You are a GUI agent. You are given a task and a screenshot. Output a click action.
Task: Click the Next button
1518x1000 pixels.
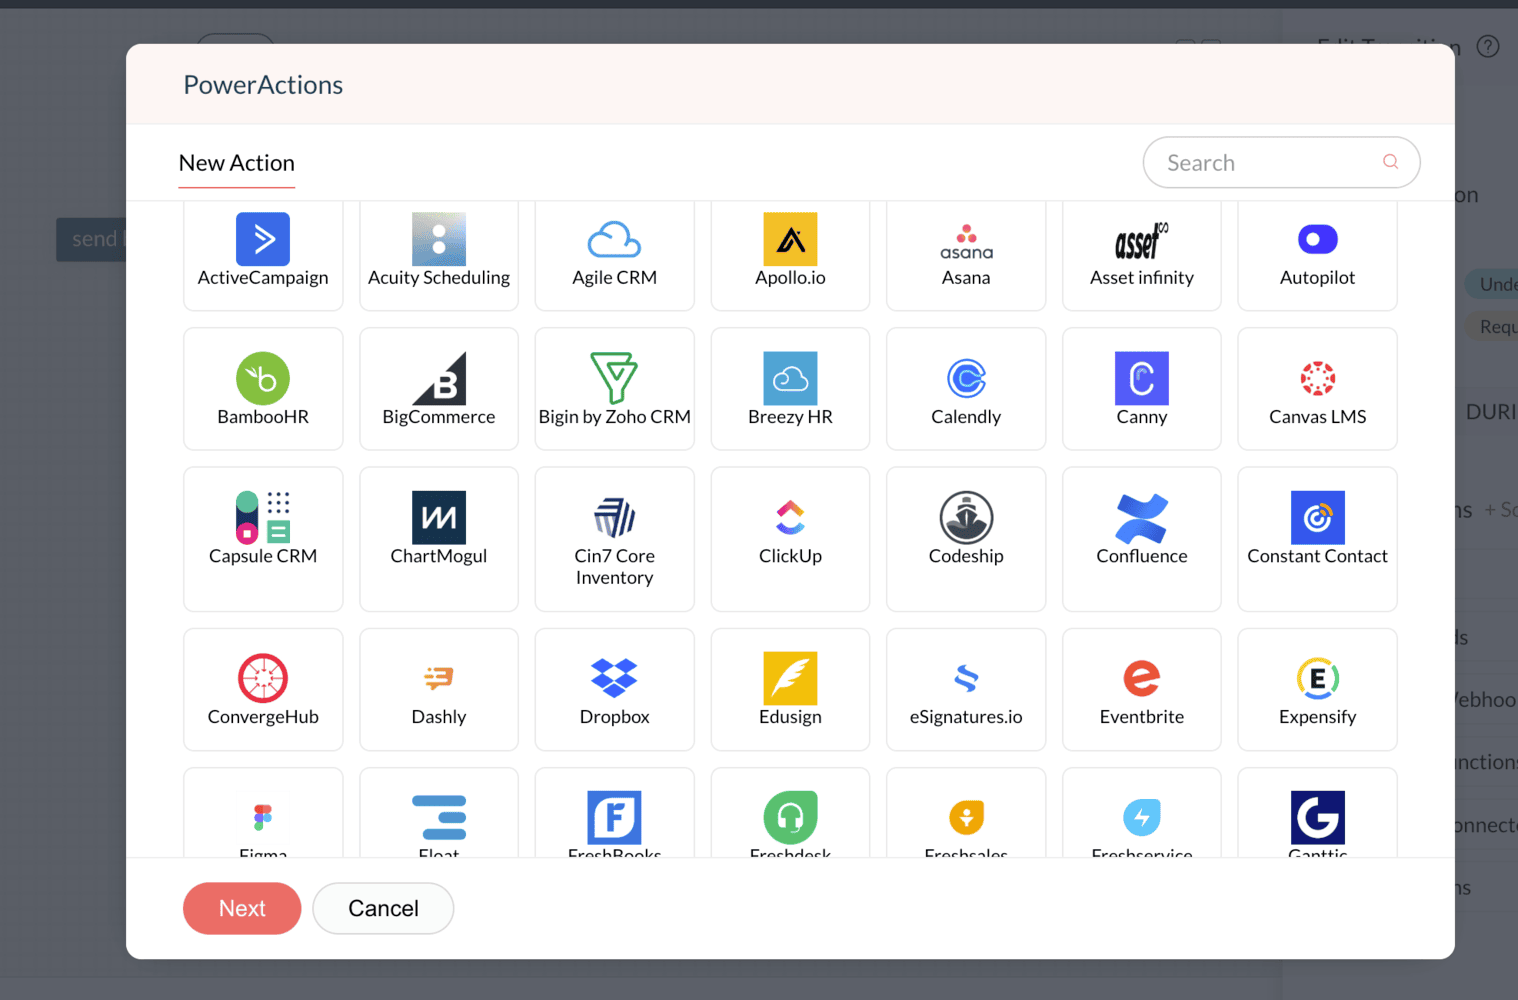[x=242, y=908]
